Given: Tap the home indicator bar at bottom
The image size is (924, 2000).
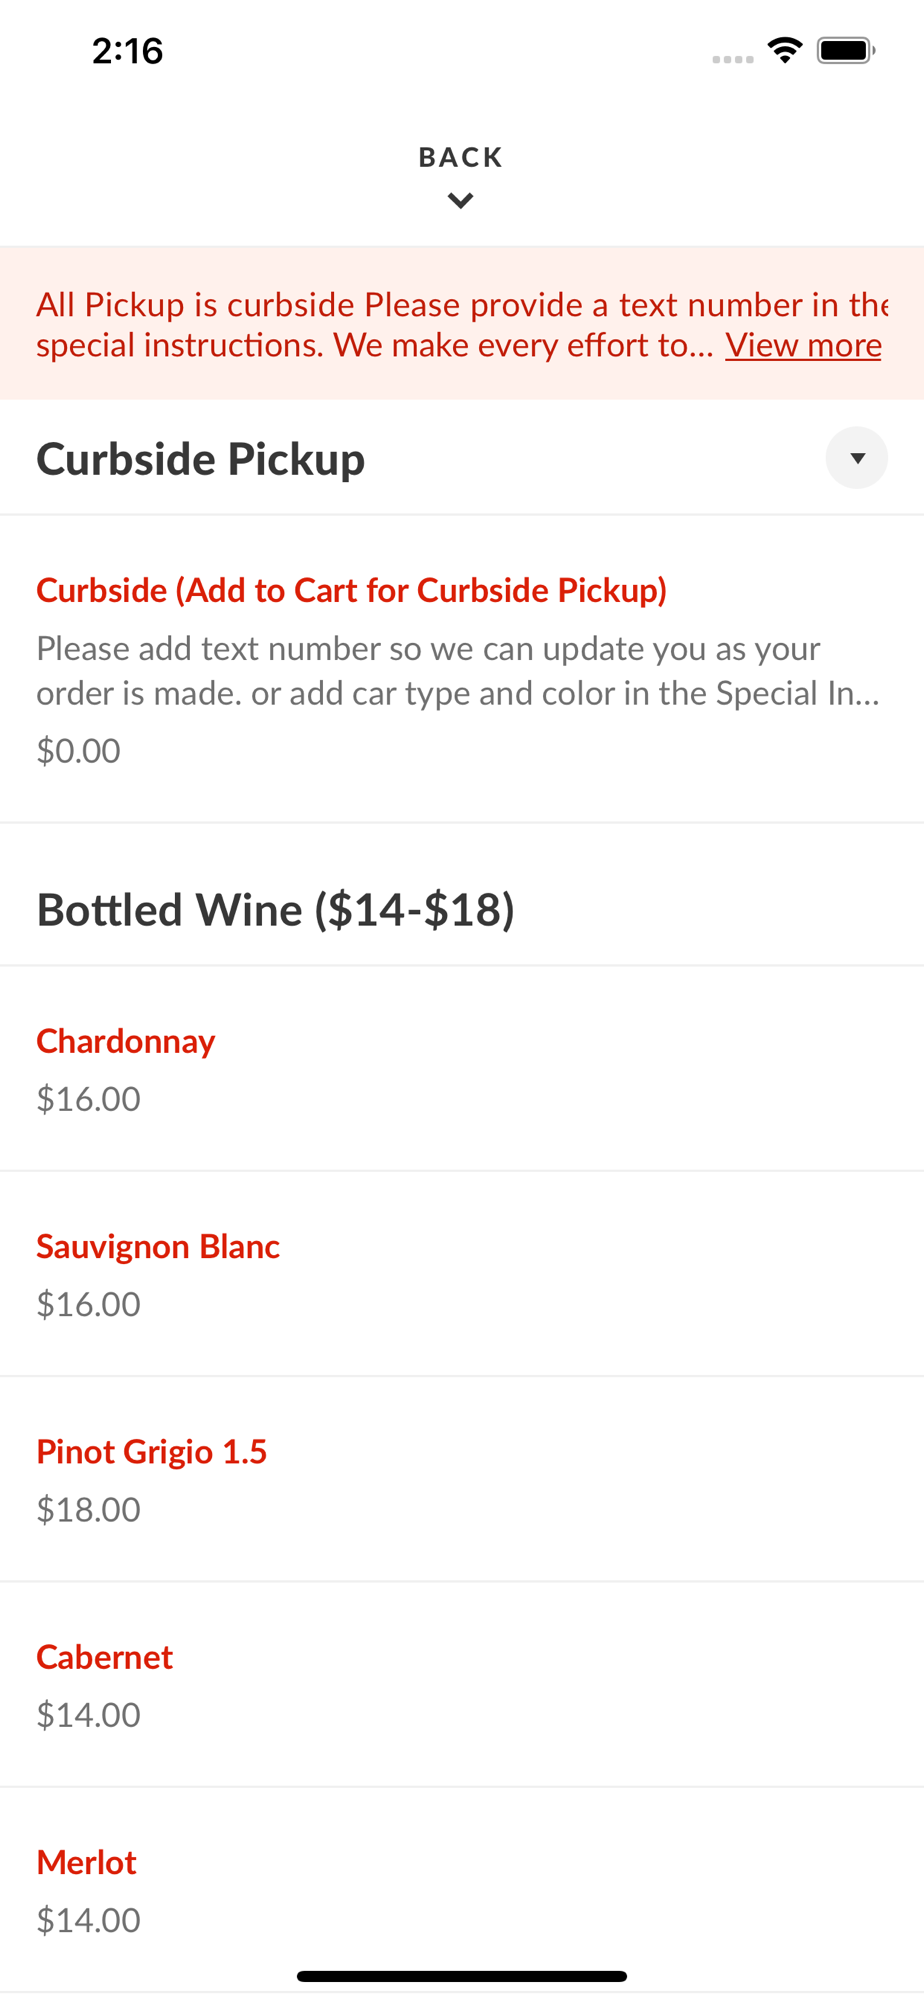Looking at the screenshot, I should click(461, 1976).
